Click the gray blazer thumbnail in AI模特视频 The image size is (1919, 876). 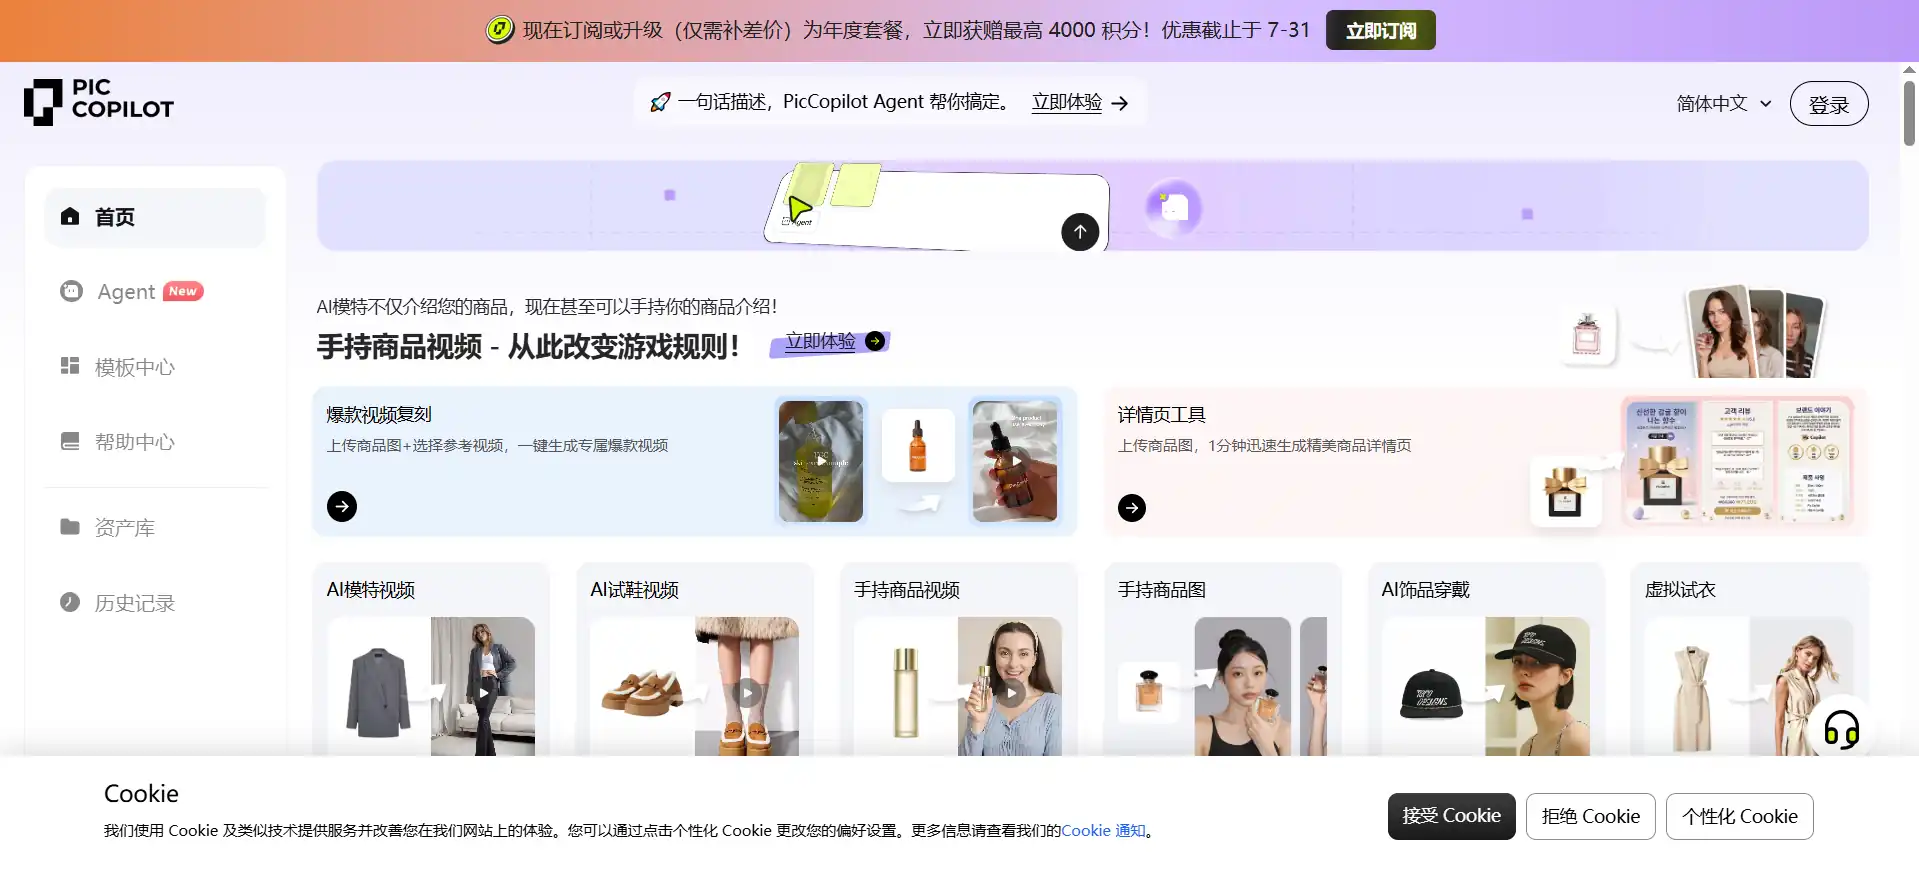(379, 690)
